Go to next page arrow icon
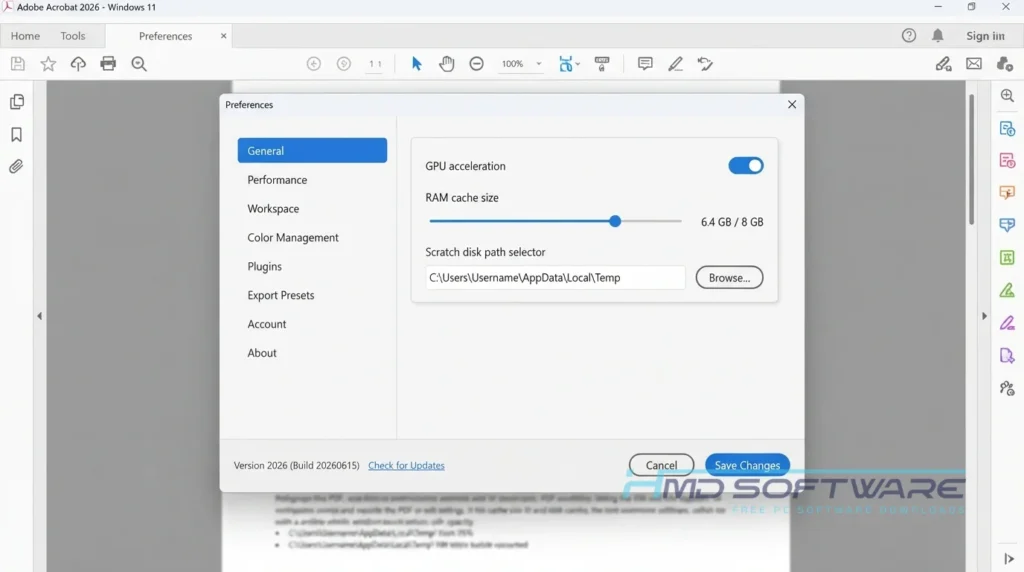Viewport: 1024px width, 572px height. (344, 64)
